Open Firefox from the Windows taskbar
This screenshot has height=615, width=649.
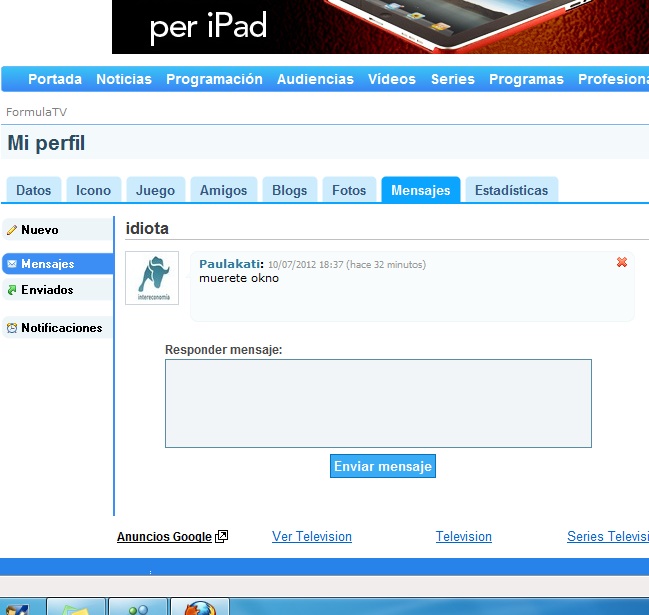200,607
